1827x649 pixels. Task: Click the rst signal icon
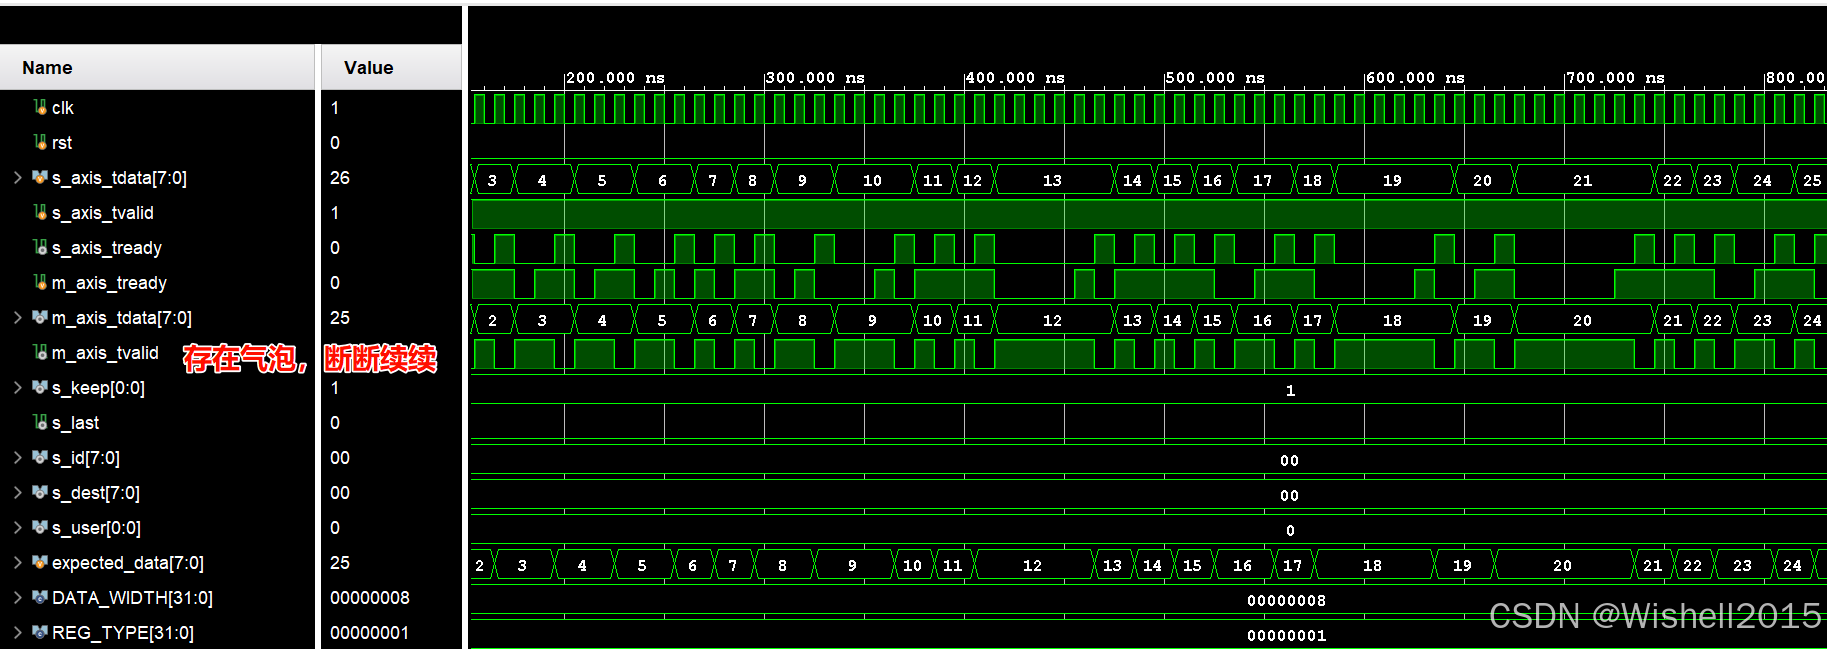[x=40, y=142]
